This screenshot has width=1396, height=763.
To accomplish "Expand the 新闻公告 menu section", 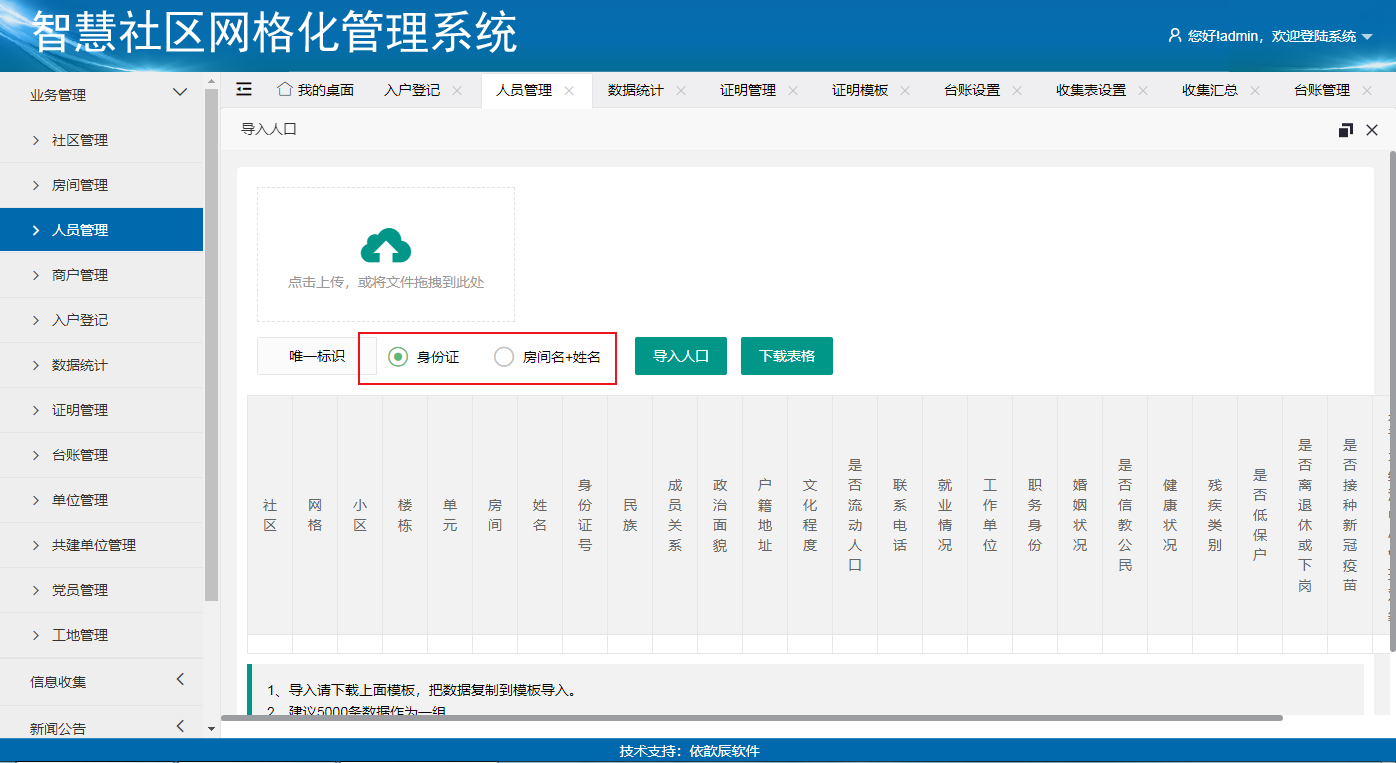I will (180, 726).
